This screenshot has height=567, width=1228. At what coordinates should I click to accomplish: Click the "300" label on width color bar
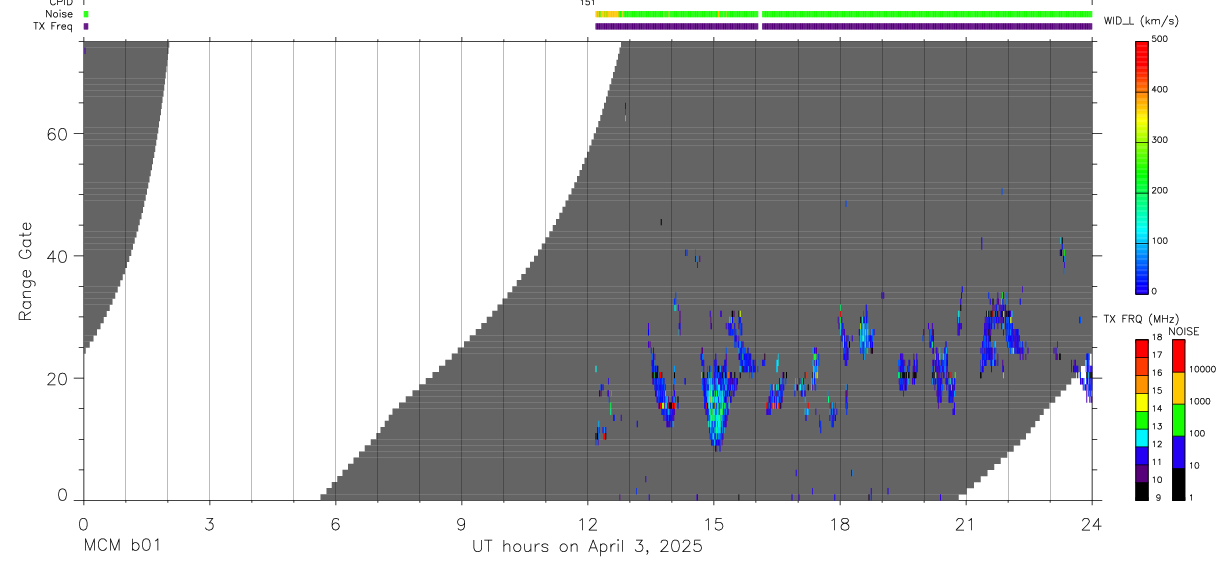pyautogui.click(x=1160, y=140)
